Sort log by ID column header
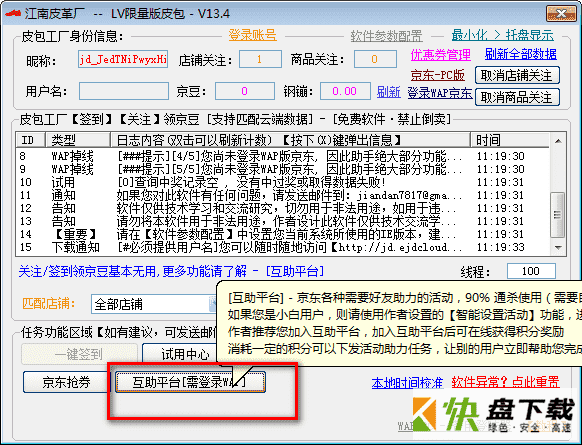Screen dimensions: 582x445 30,140
